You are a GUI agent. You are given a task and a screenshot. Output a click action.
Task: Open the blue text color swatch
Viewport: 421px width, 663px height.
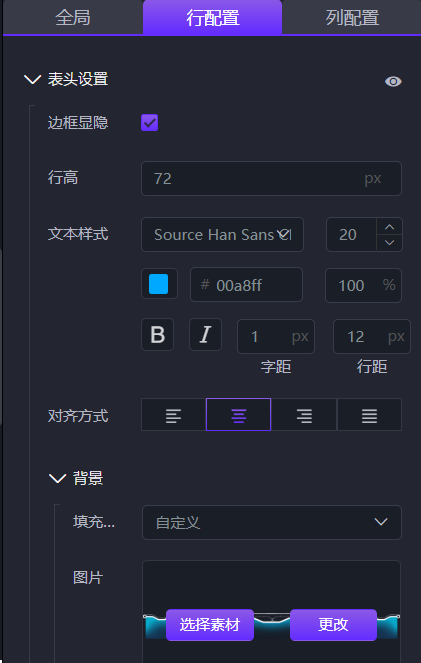point(159,284)
